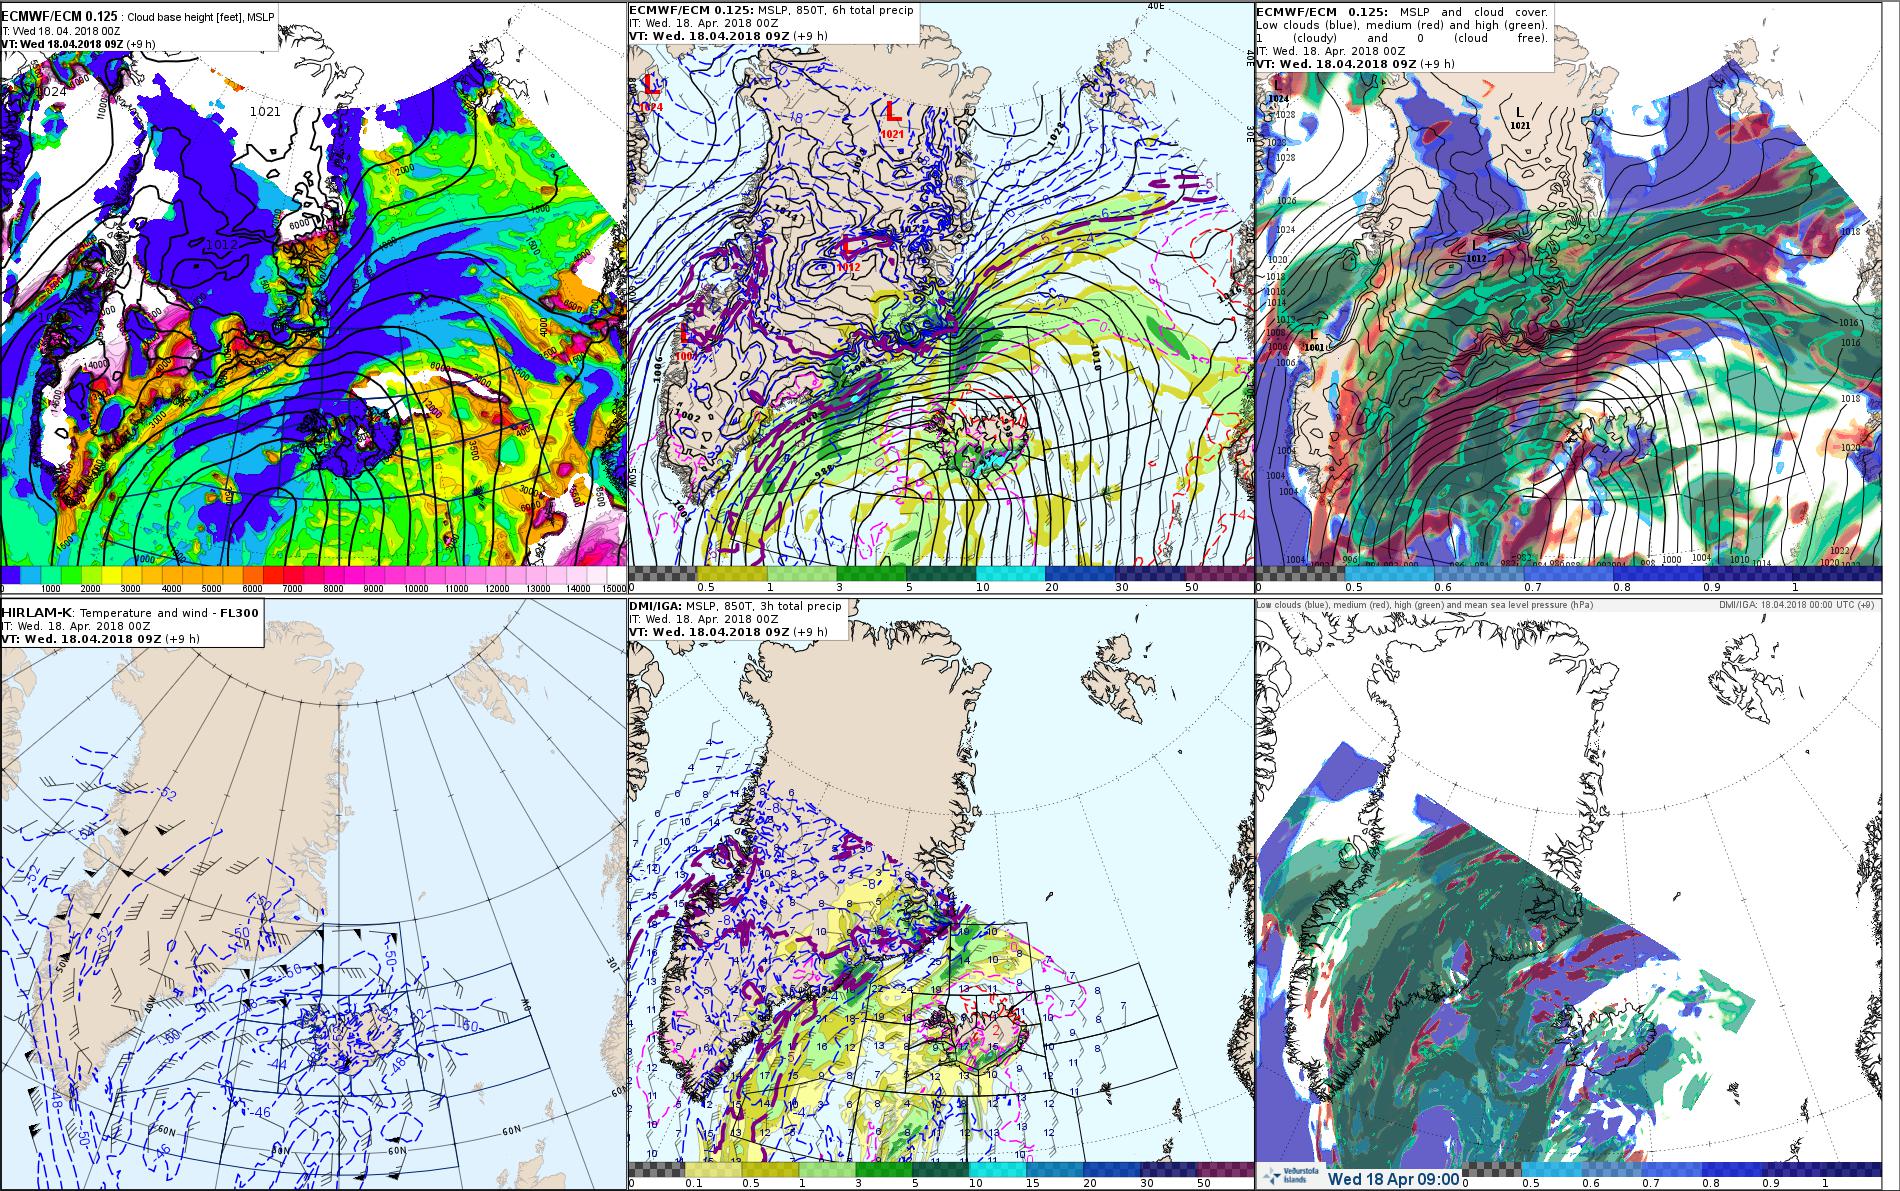The width and height of the screenshot is (1900, 1191).
Task: Click the 'DMI/IGA: MSLP, 850T, 3h total precip' title
Action: (736, 606)
